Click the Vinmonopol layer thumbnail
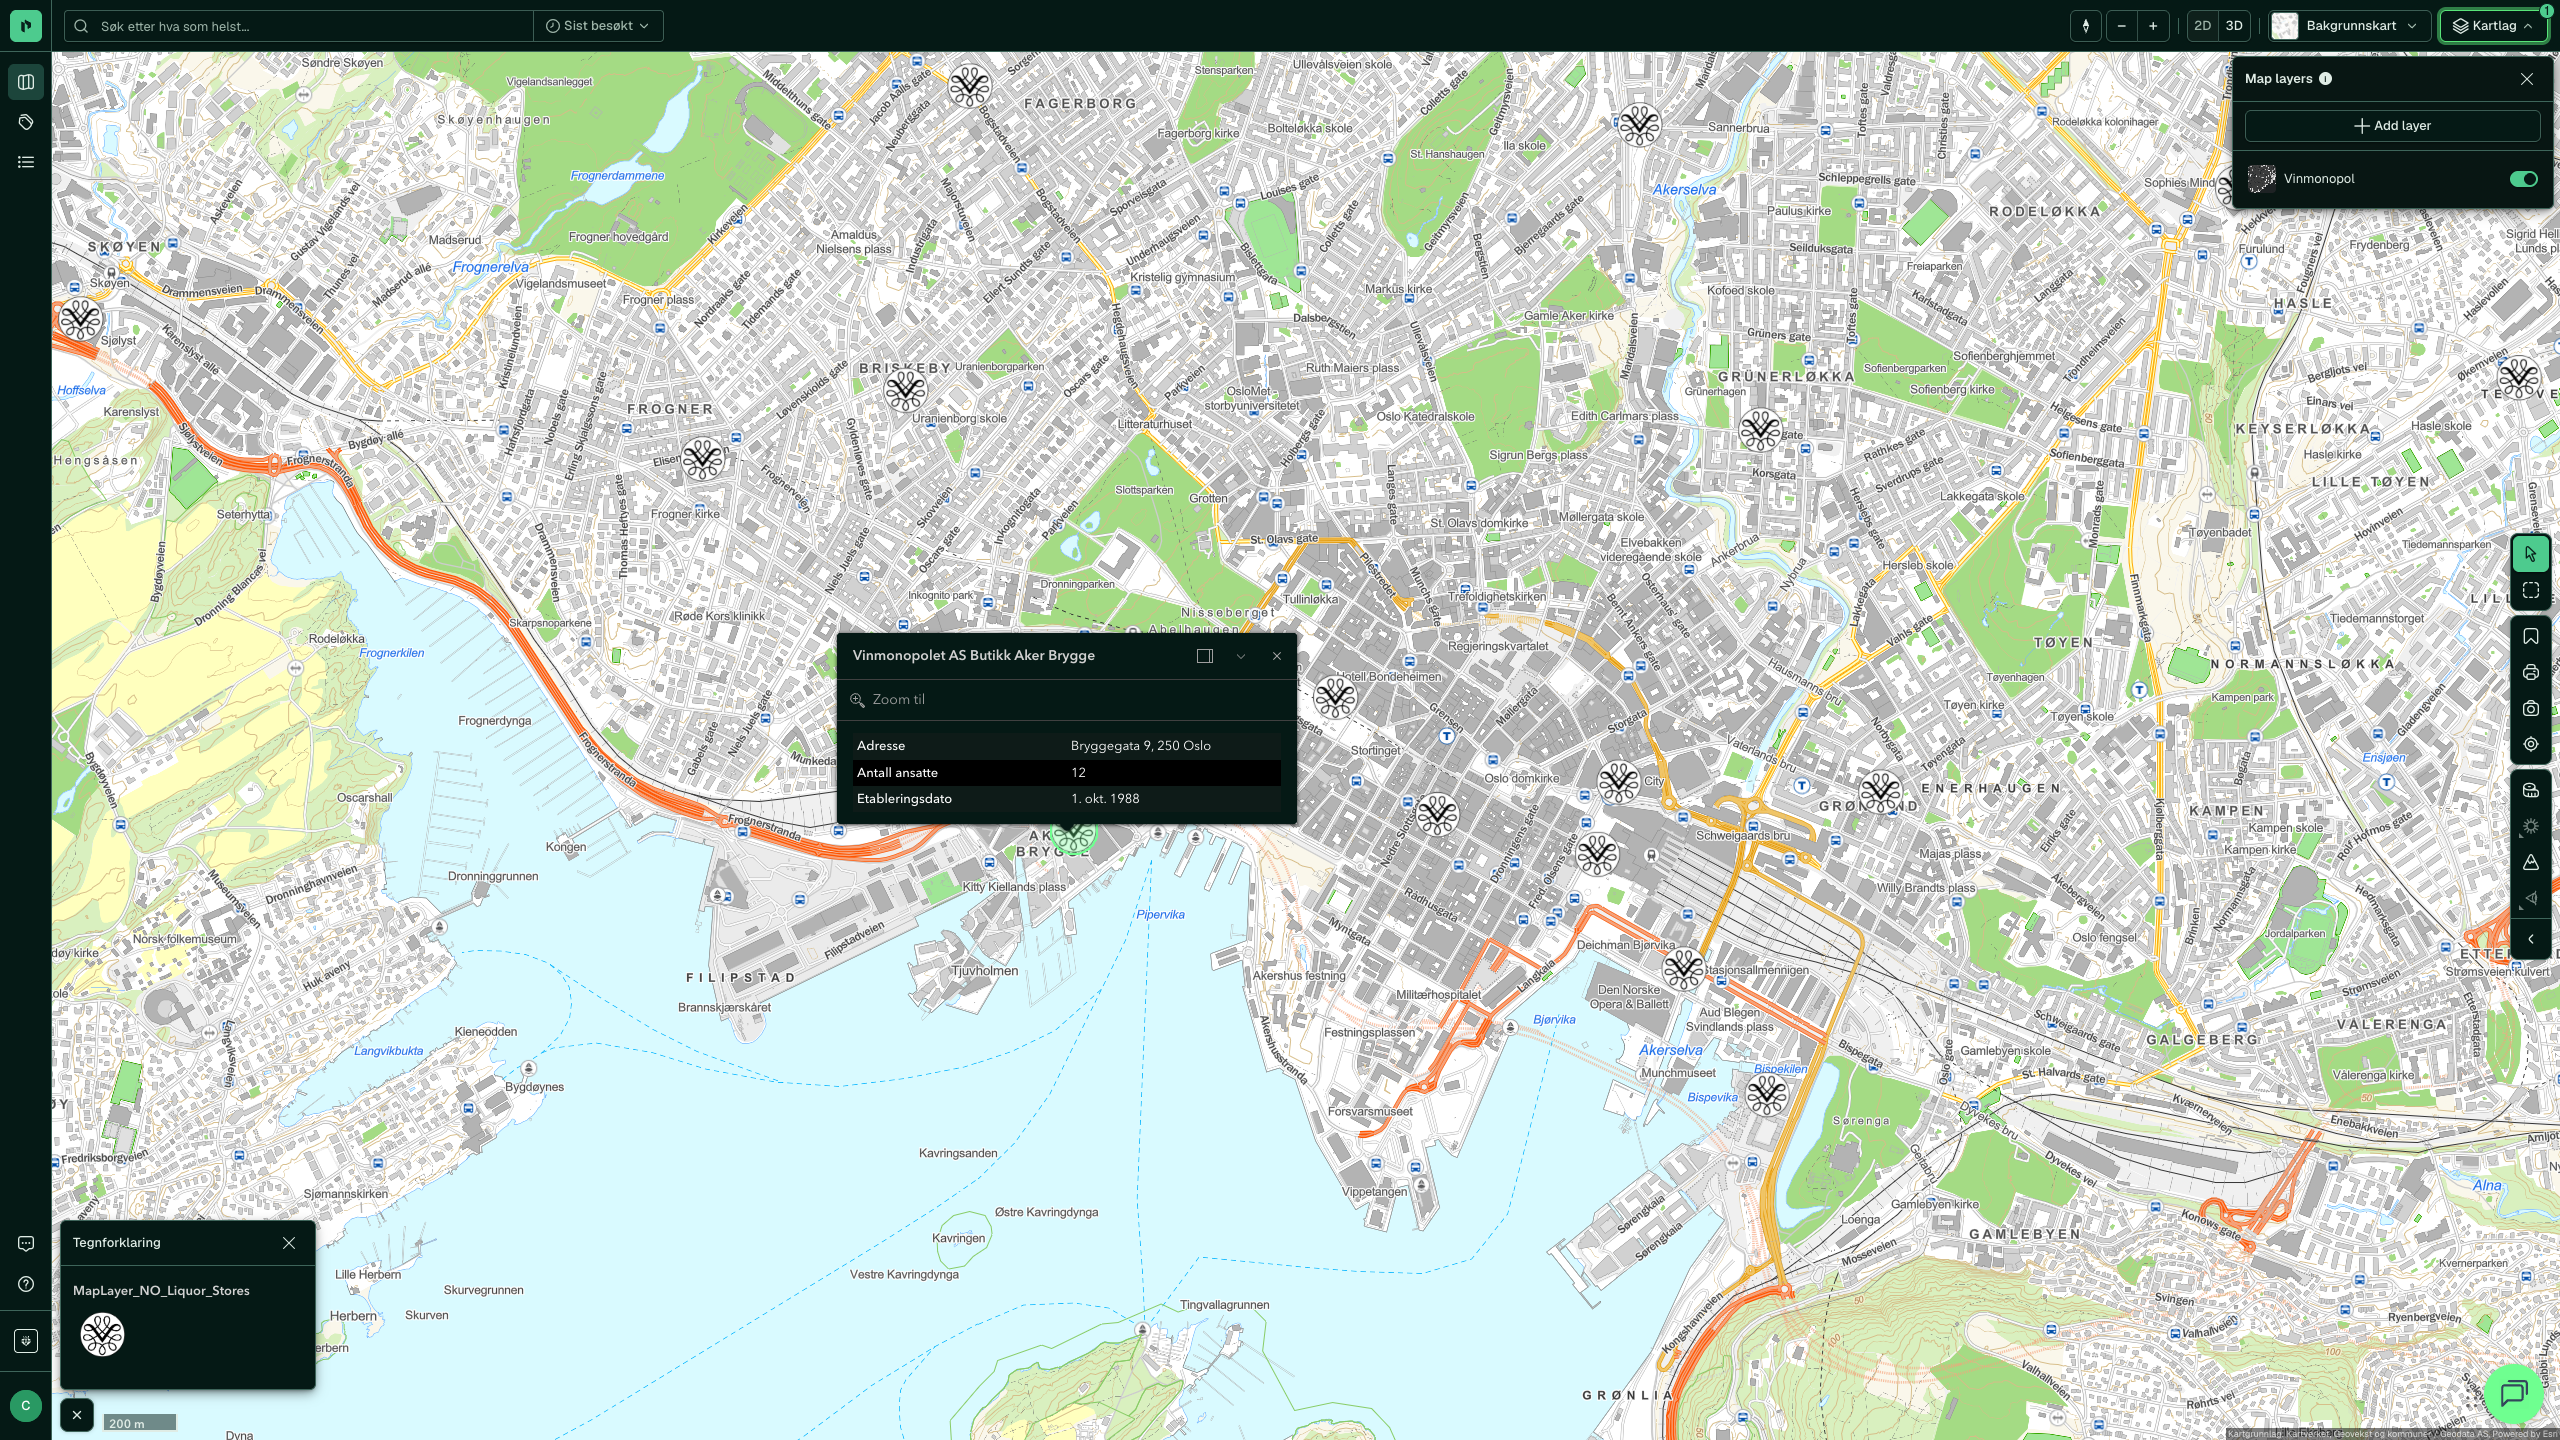 click(2261, 179)
